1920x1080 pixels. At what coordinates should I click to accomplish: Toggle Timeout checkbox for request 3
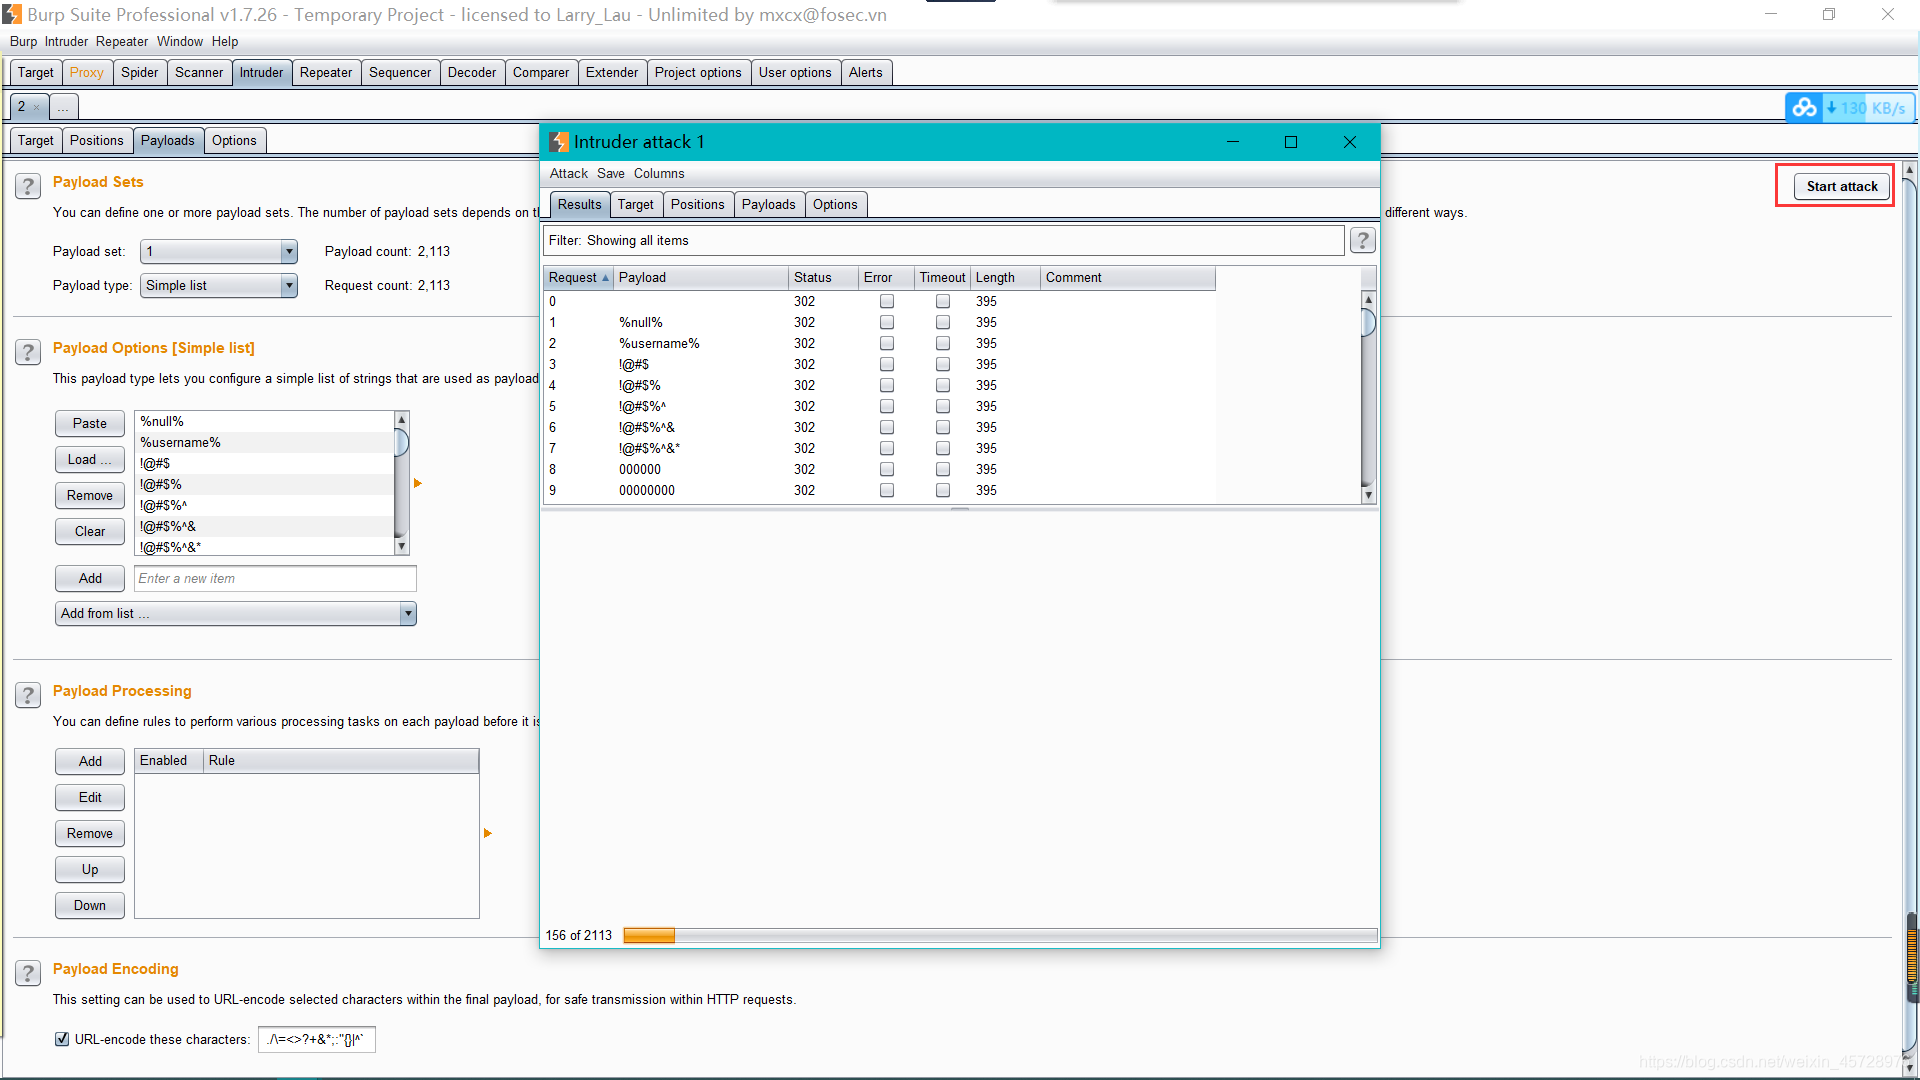click(942, 364)
